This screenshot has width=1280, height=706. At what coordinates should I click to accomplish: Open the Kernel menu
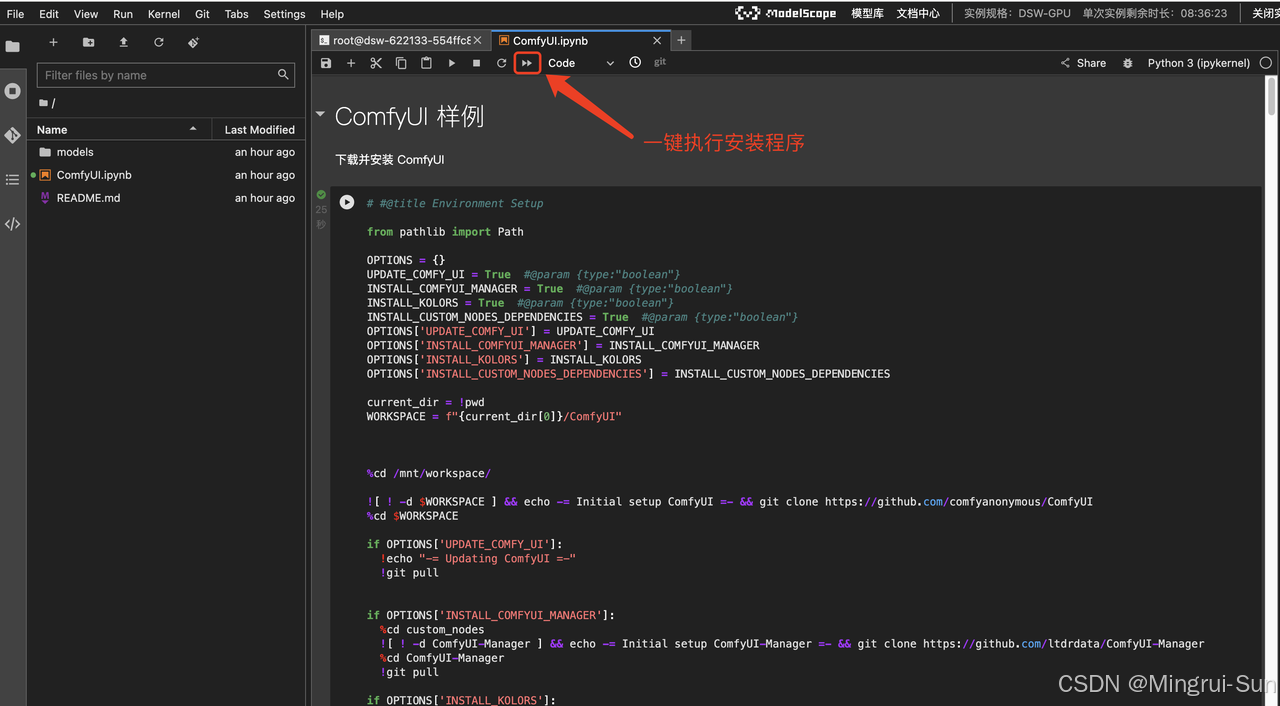[164, 14]
